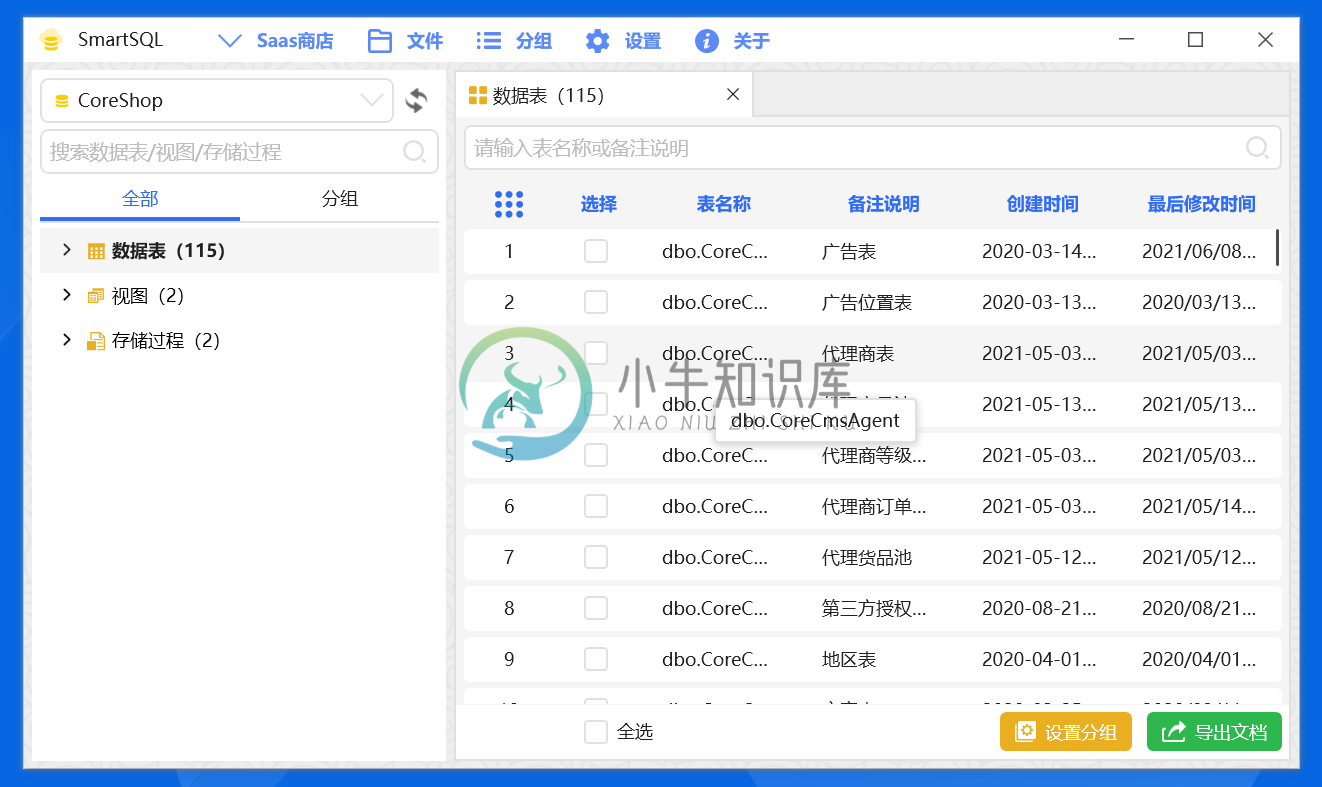Click the refresh database icon

(x=416, y=100)
